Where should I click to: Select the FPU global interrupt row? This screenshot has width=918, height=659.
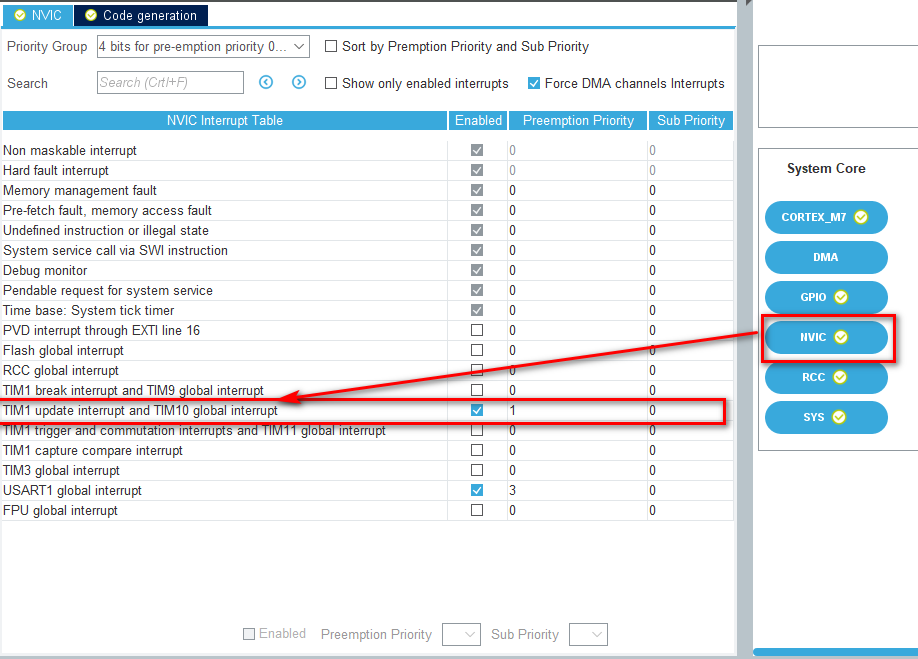368,510
